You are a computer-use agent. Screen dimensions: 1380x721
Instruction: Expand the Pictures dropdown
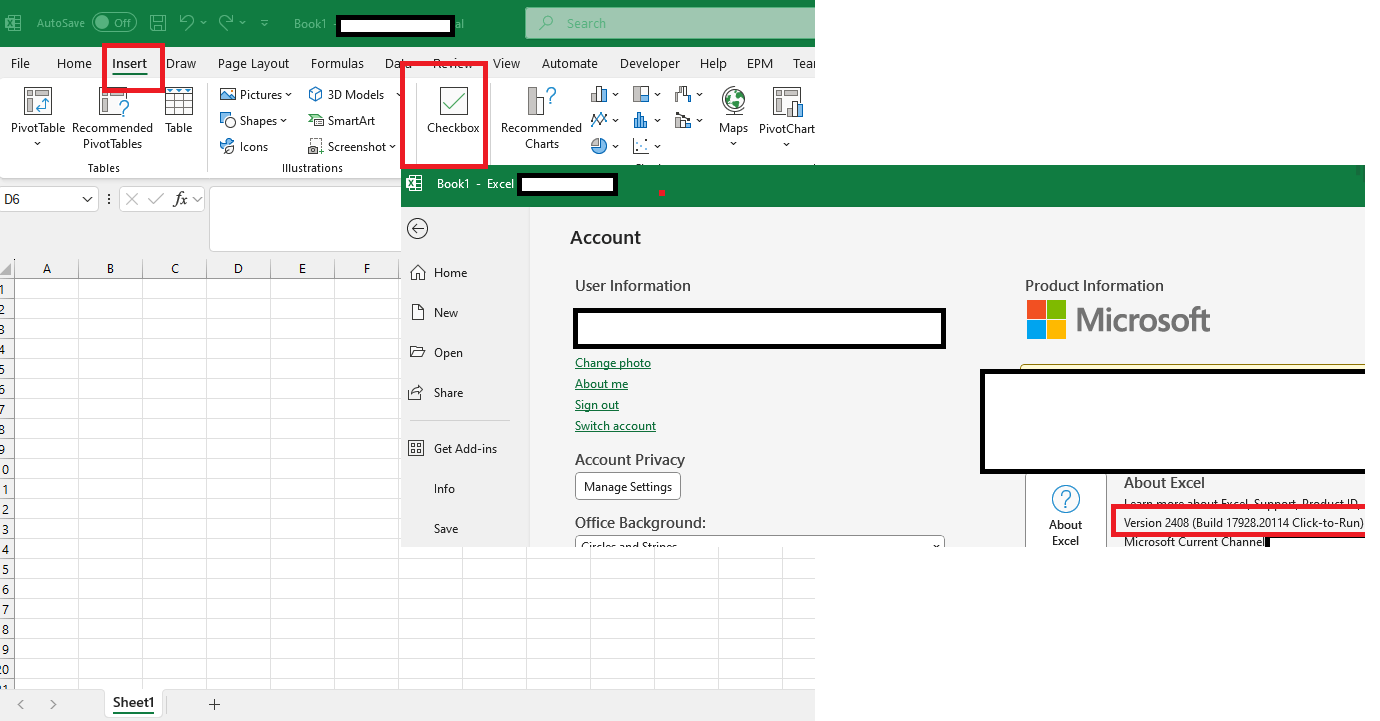pos(288,95)
